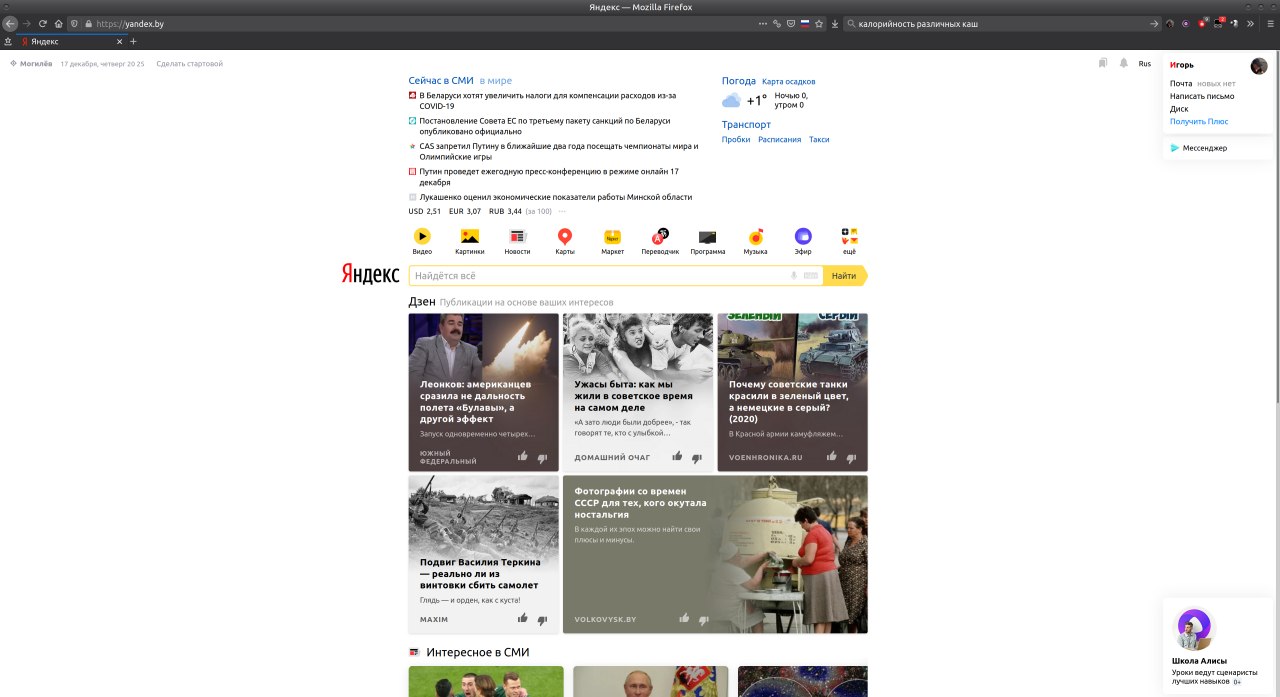Open news about CAS запретил Путину

[558, 151]
